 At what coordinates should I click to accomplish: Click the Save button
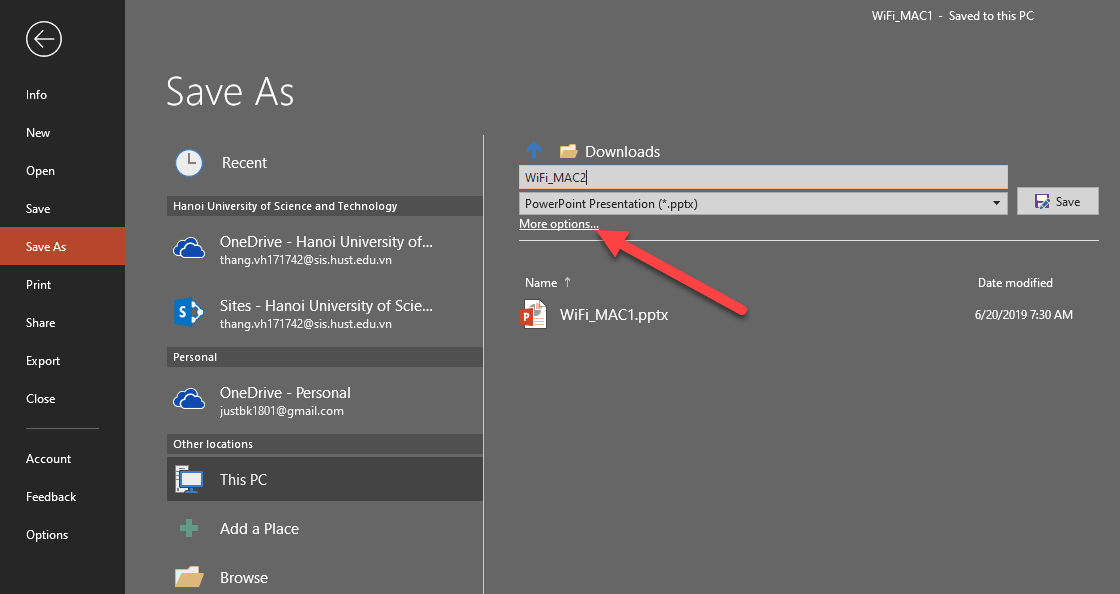(1057, 200)
